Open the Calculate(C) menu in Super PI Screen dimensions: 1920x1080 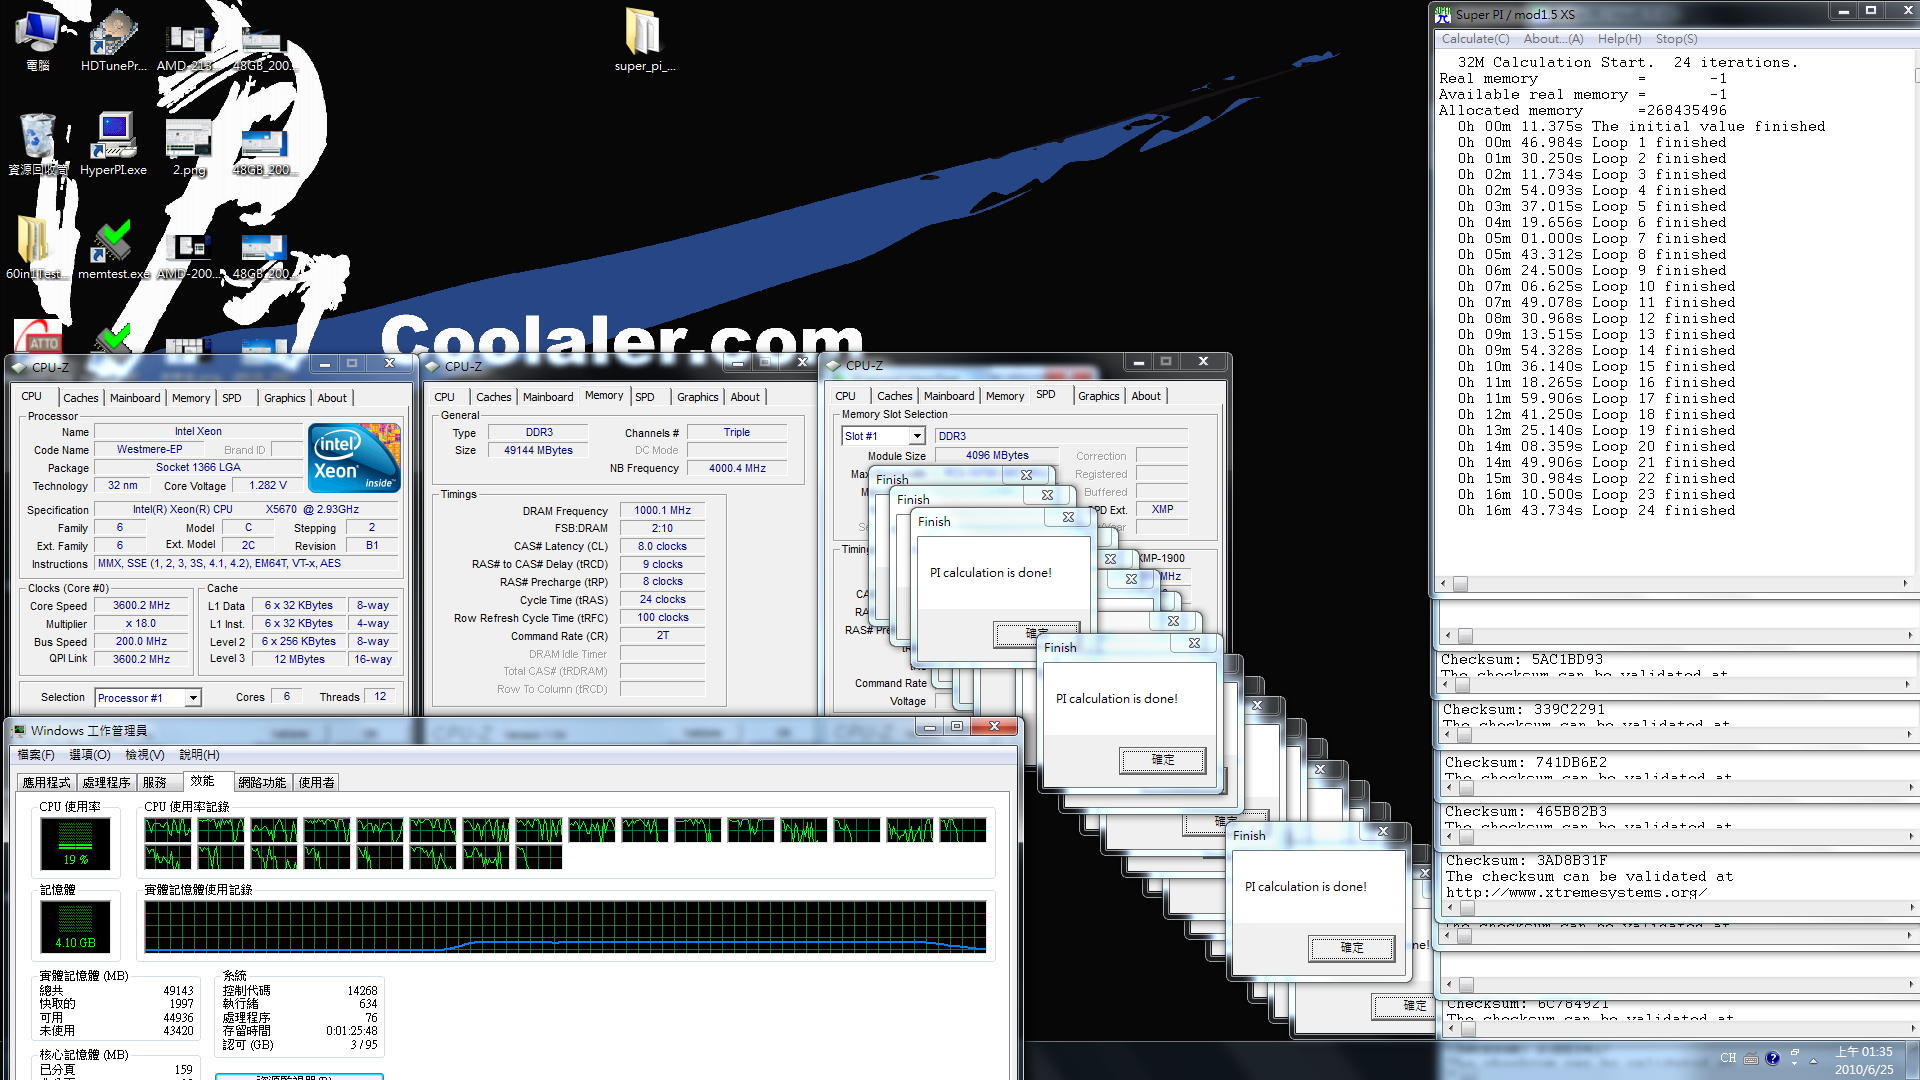click(1475, 39)
